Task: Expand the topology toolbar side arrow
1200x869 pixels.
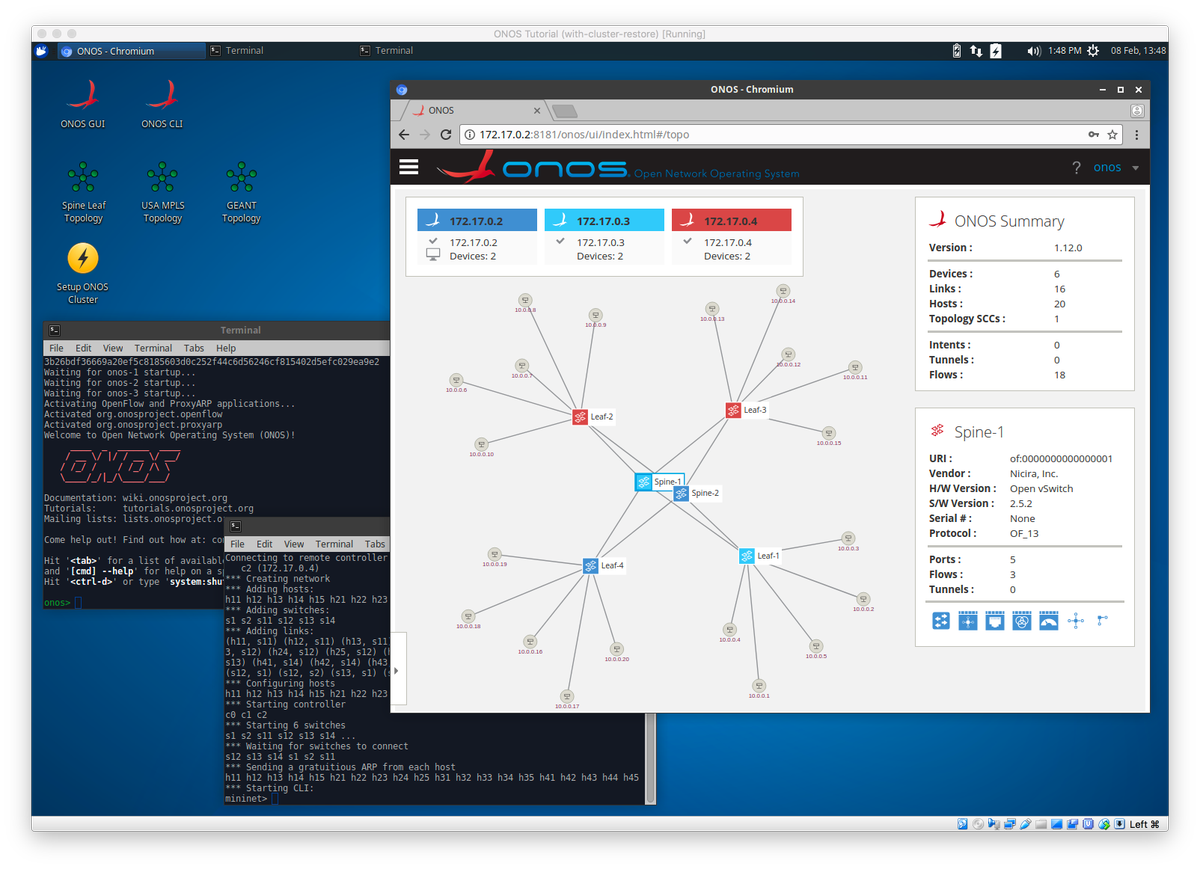Action: 397,670
